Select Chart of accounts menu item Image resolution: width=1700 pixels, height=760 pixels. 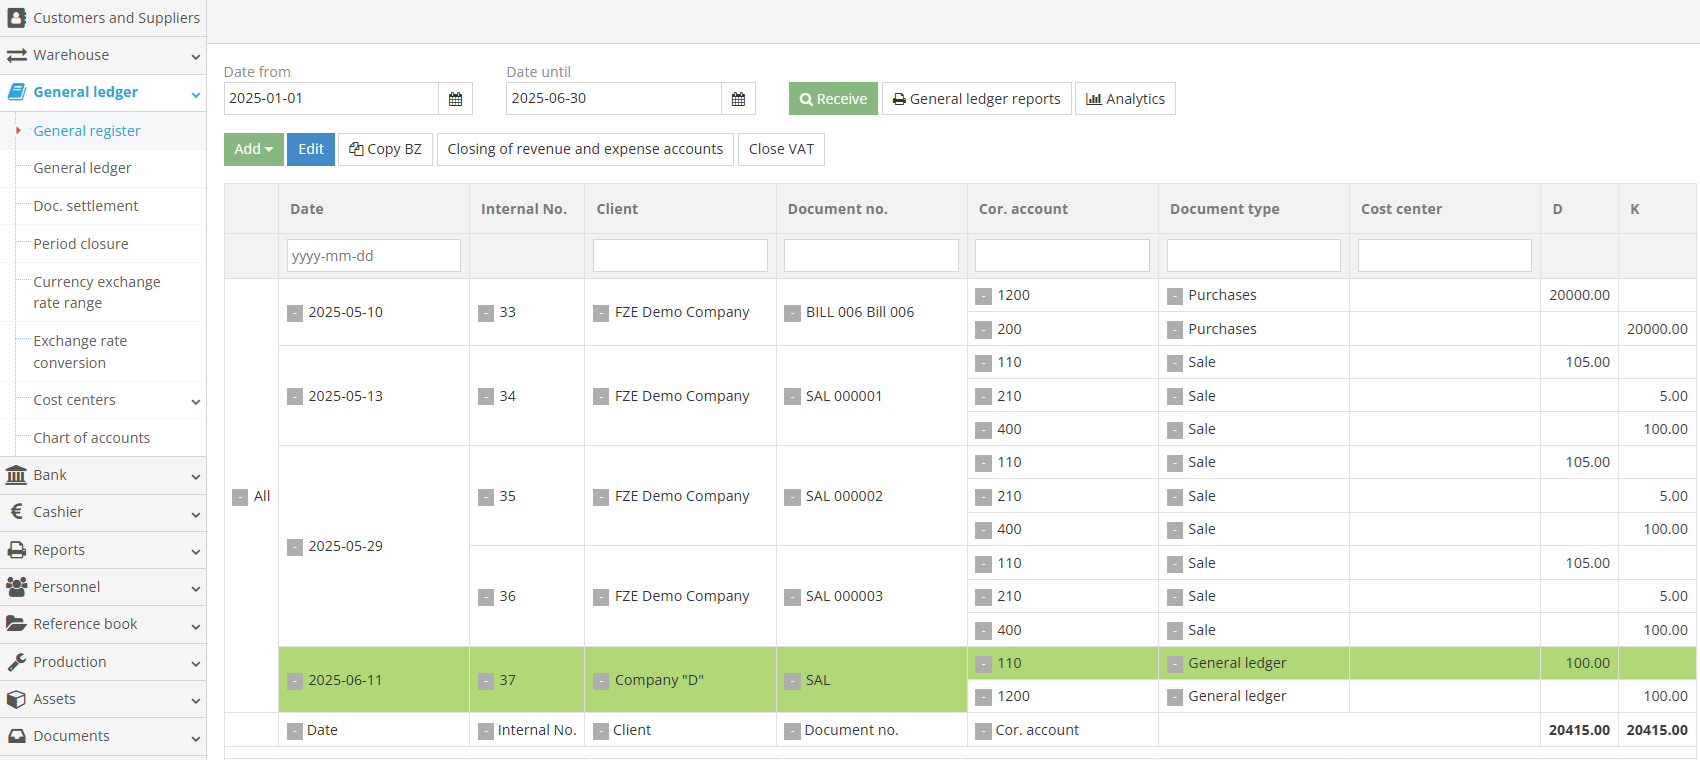[x=91, y=438]
